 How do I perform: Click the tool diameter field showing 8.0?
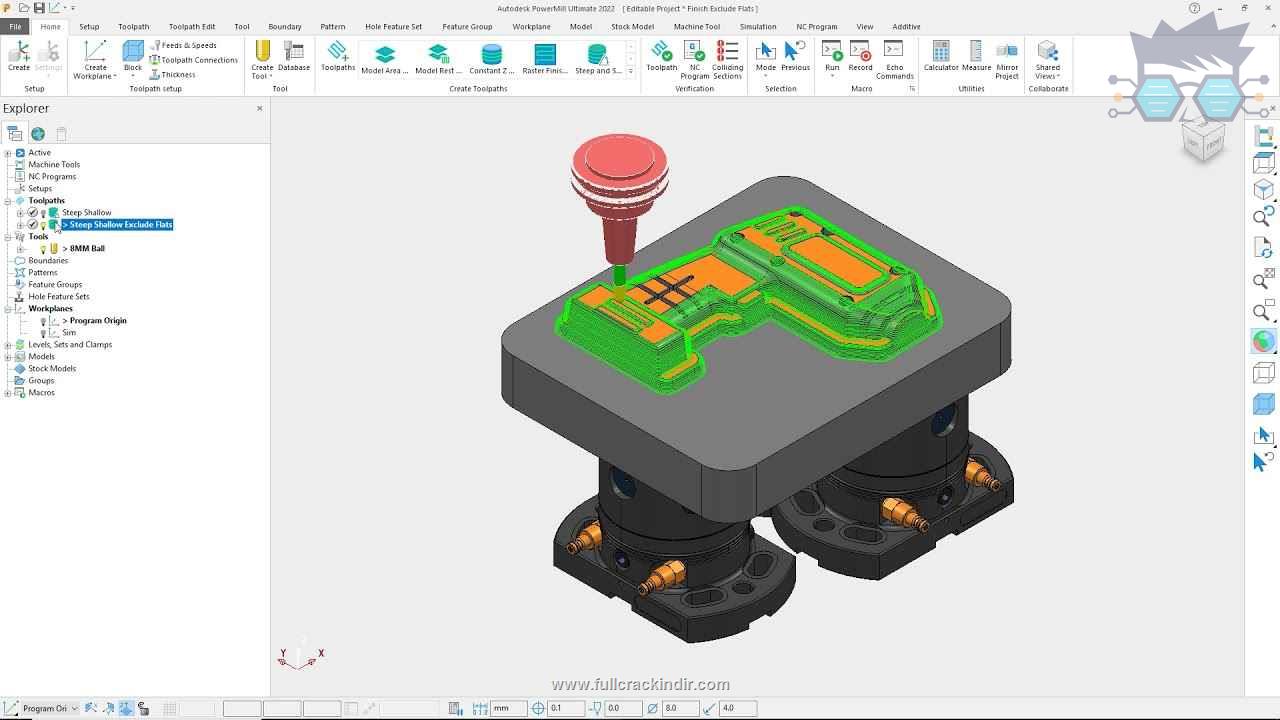[679, 708]
